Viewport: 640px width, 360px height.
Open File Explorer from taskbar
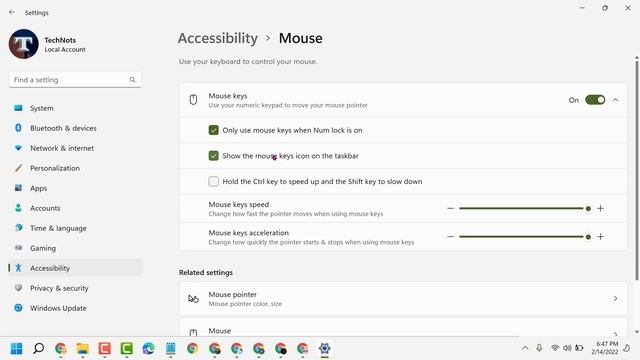pyautogui.click(x=82, y=349)
